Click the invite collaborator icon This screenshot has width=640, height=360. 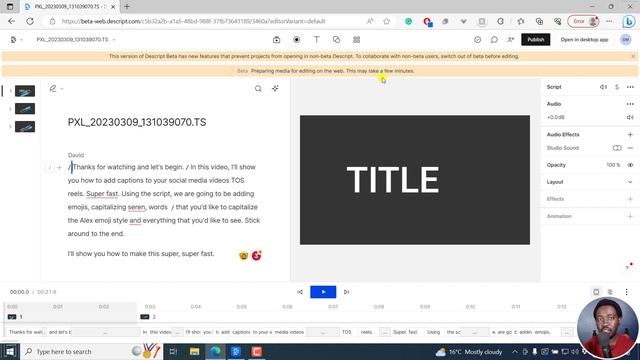point(511,40)
